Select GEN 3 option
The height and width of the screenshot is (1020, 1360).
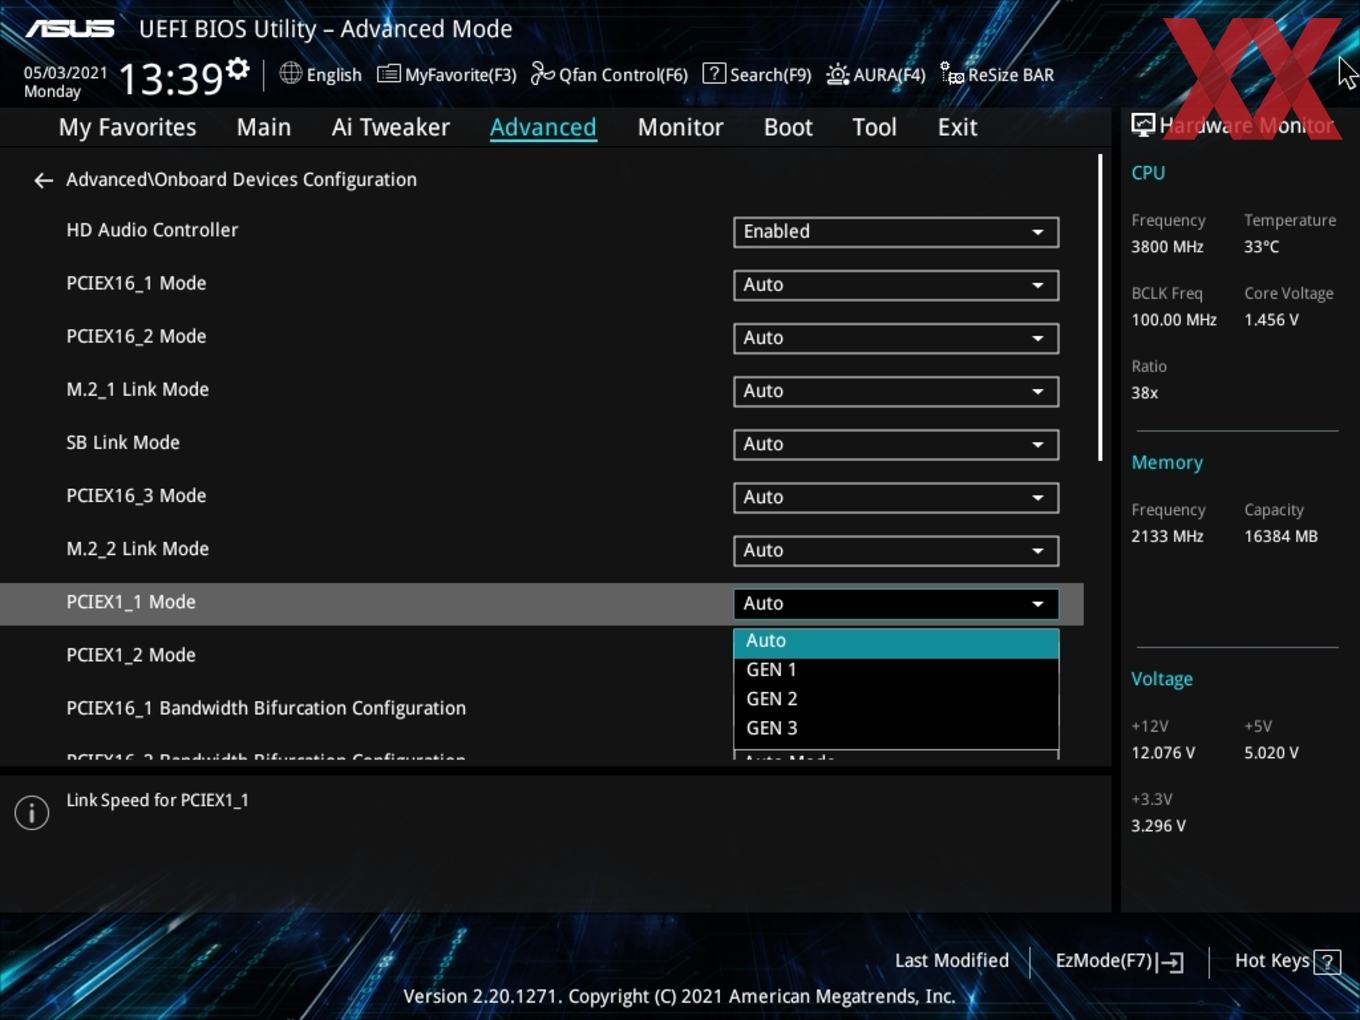point(896,728)
